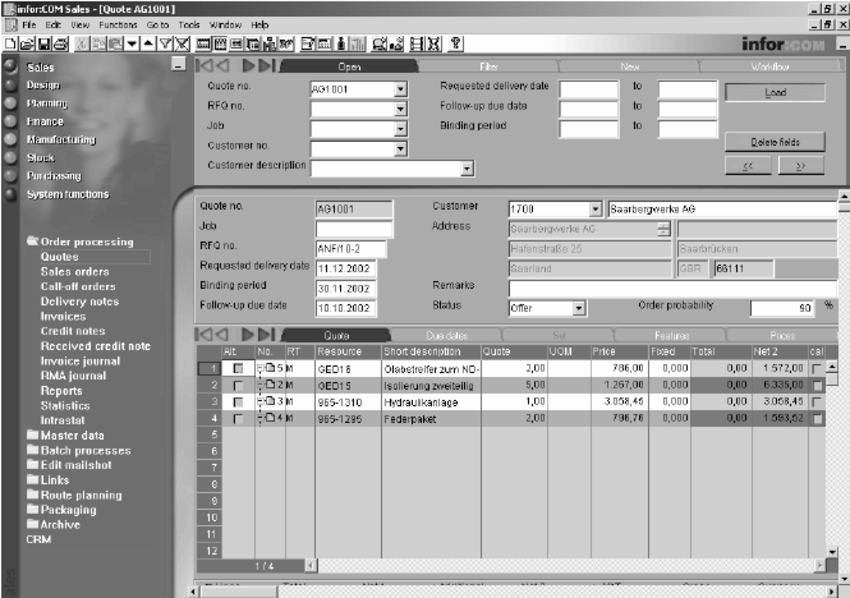The height and width of the screenshot is (598, 850).
Task: Expand the Status dropdown showing Offer
Action: (x=576, y=310)
